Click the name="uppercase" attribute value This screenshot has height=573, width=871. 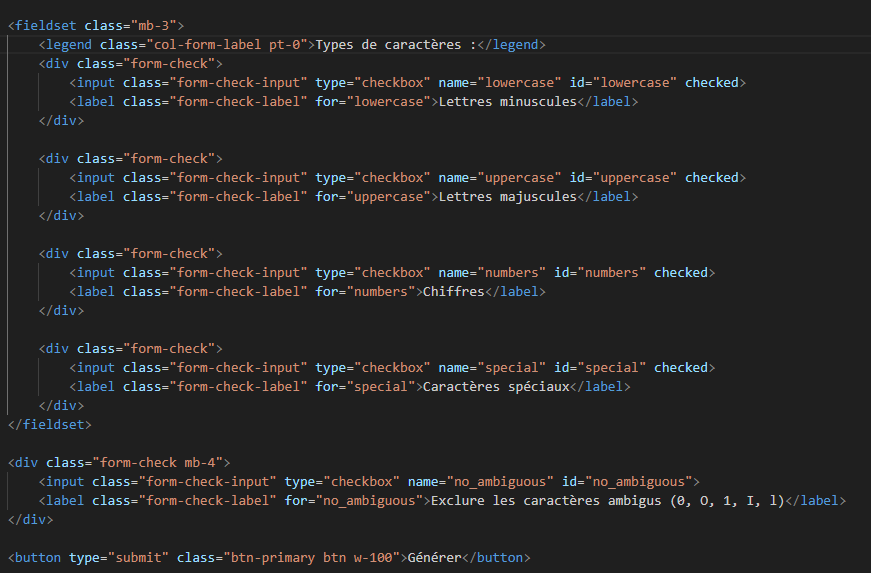519,178
